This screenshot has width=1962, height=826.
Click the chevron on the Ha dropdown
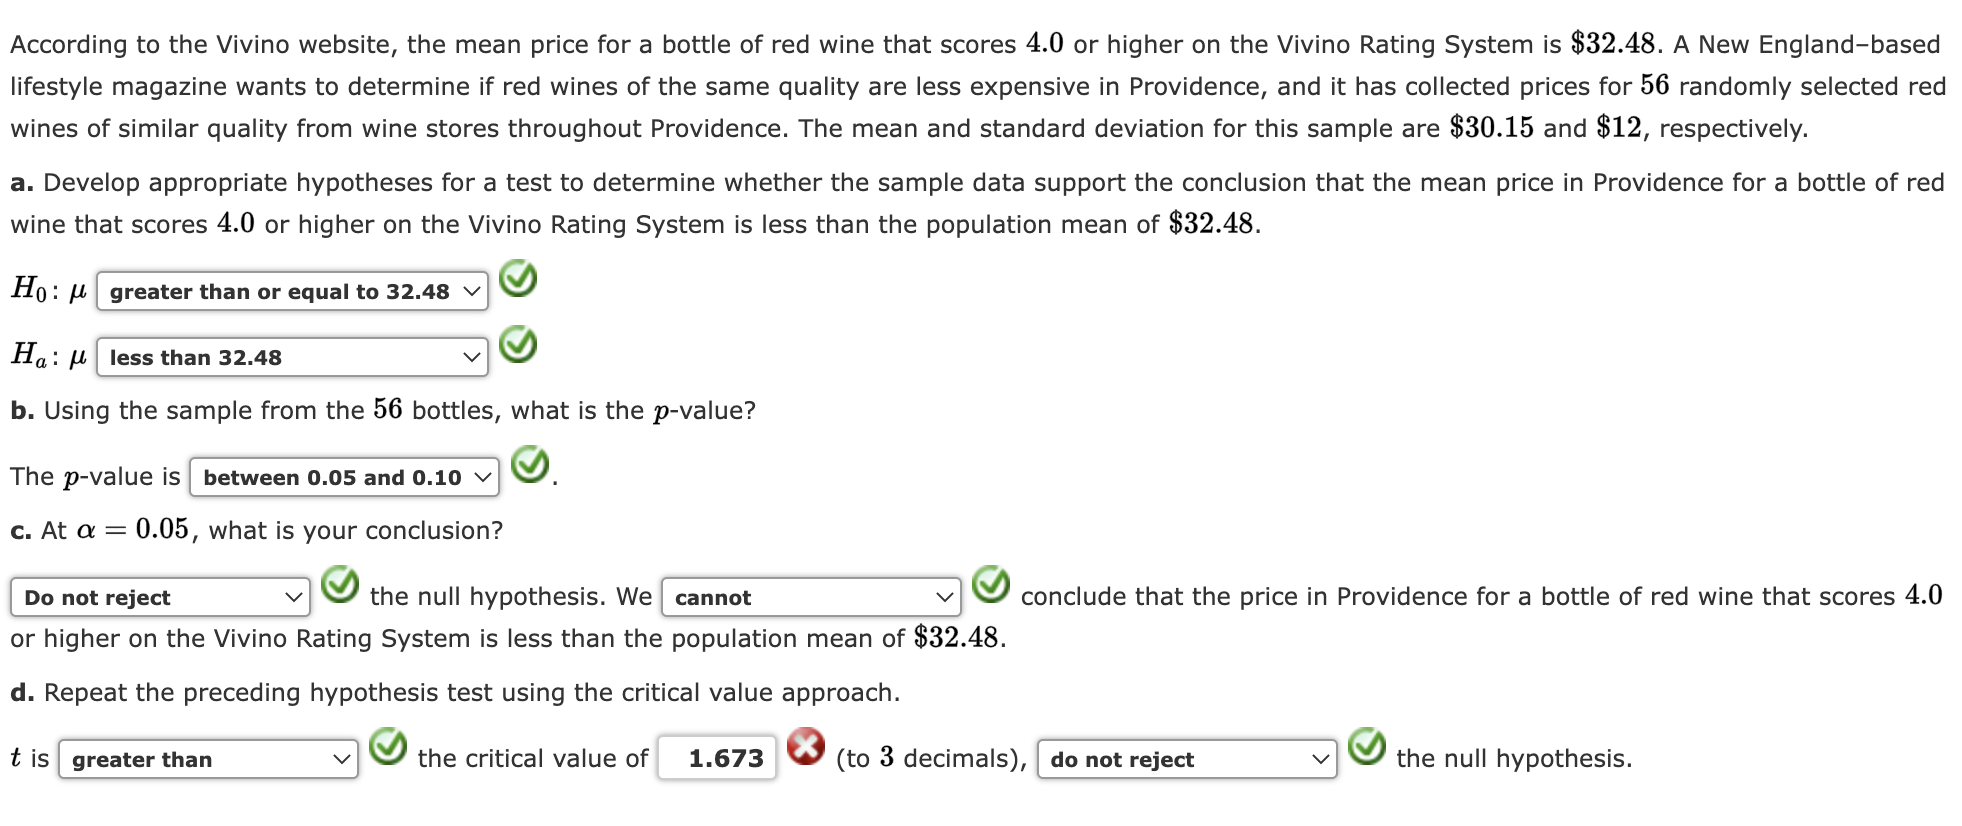coord(470,357)
